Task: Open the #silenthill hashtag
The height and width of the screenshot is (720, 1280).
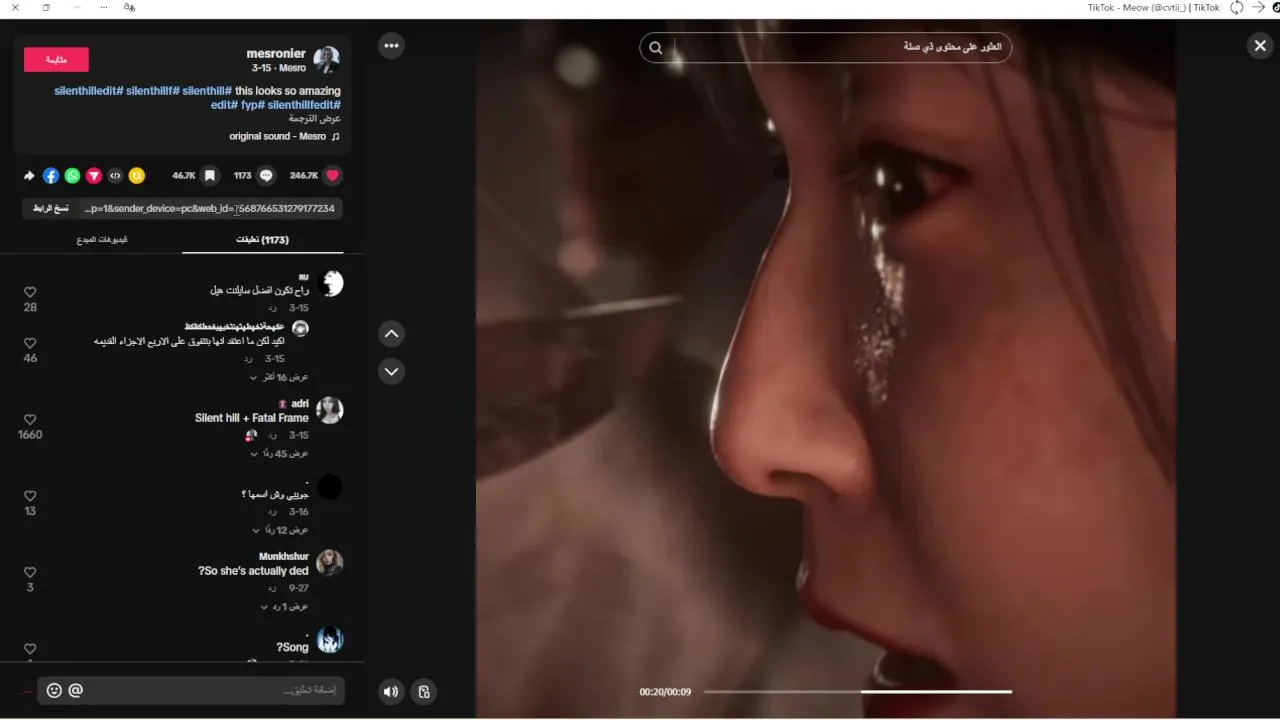Action: (x=207, y=91)
